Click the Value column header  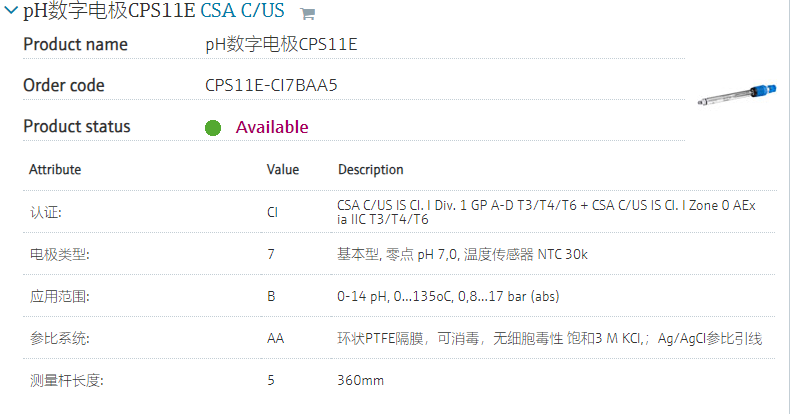pyautogui.click(x=283, y=170)
